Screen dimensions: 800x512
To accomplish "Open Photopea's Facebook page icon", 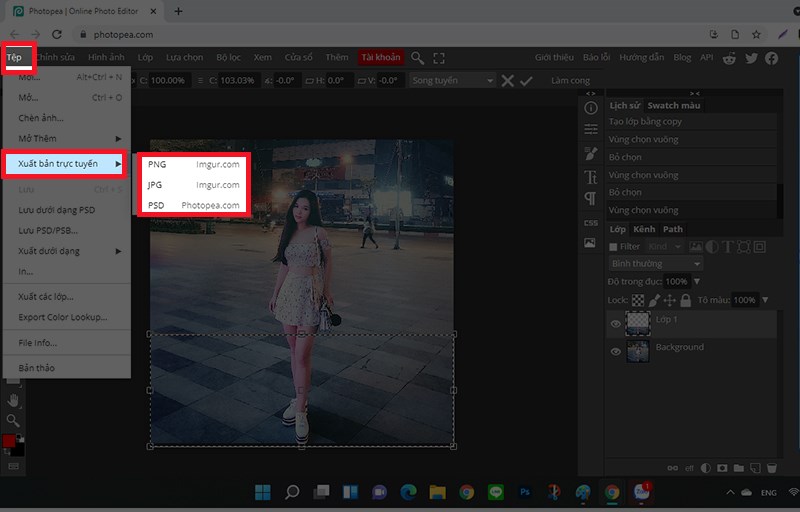I will point(771,58).
